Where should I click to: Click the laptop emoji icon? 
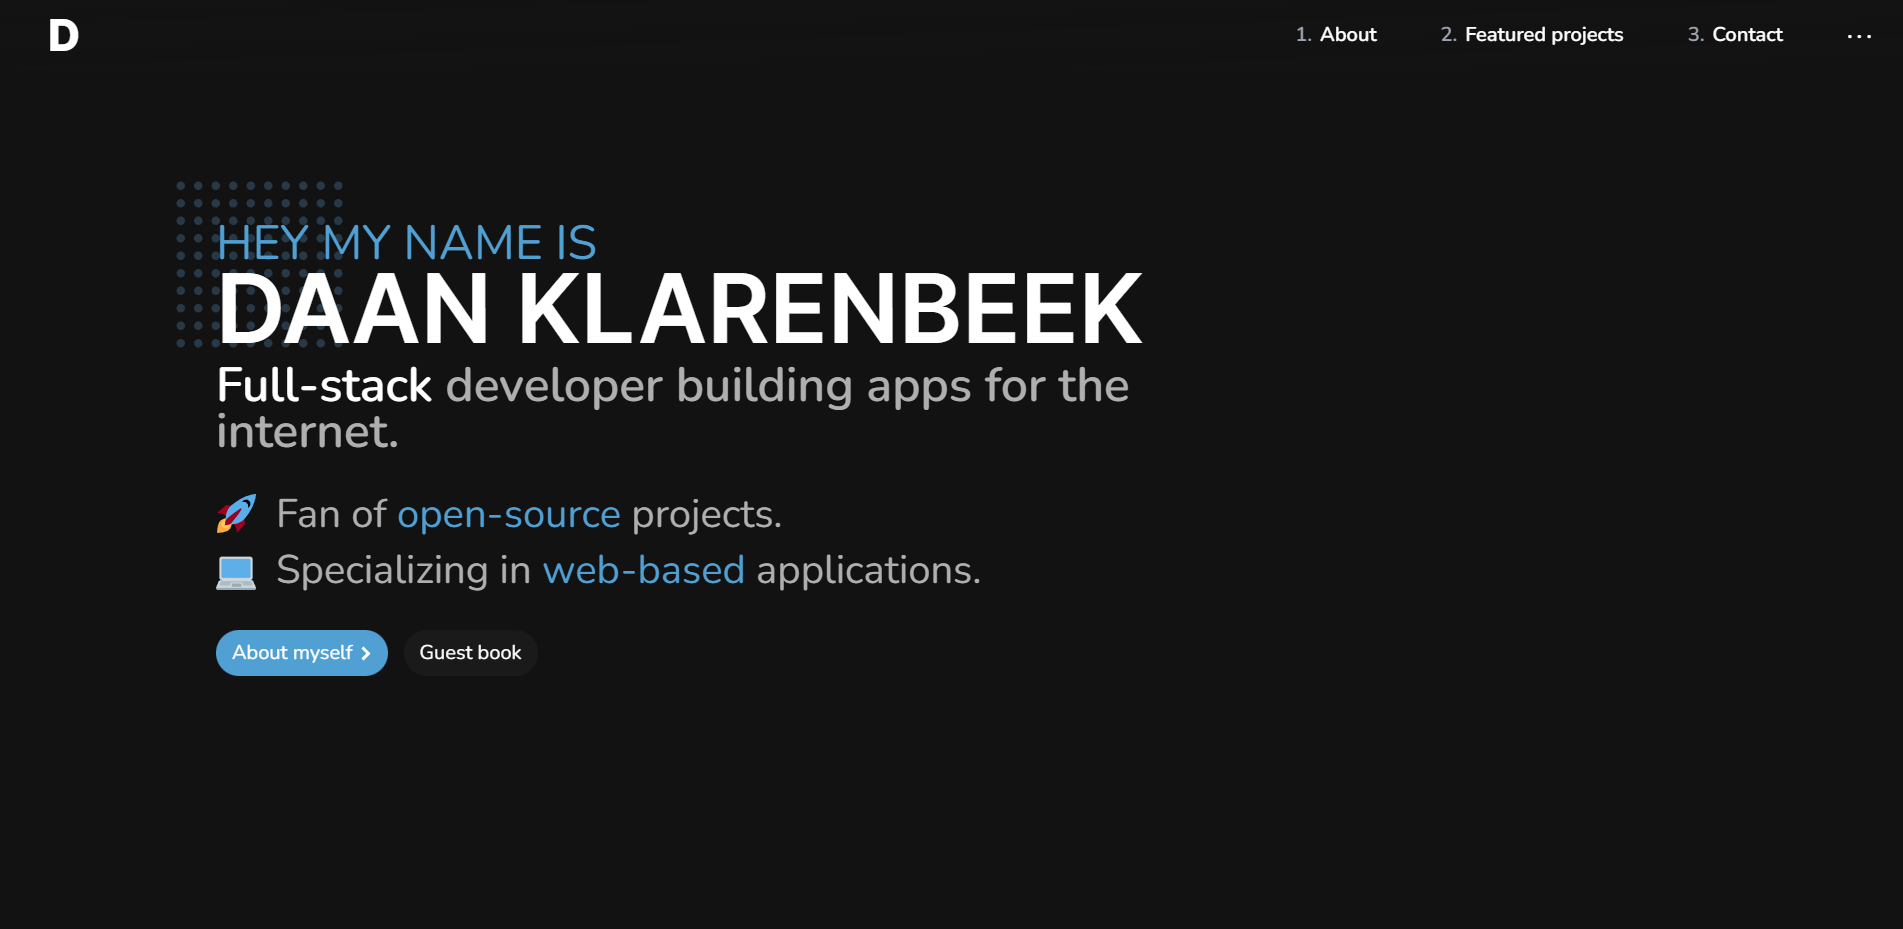pos(236,572)
